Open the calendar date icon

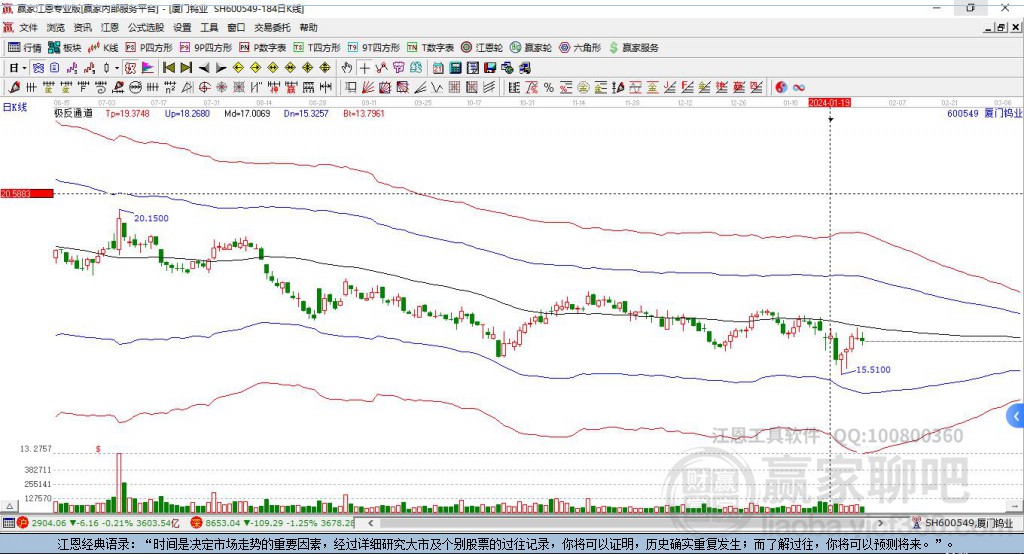[438, 67]
